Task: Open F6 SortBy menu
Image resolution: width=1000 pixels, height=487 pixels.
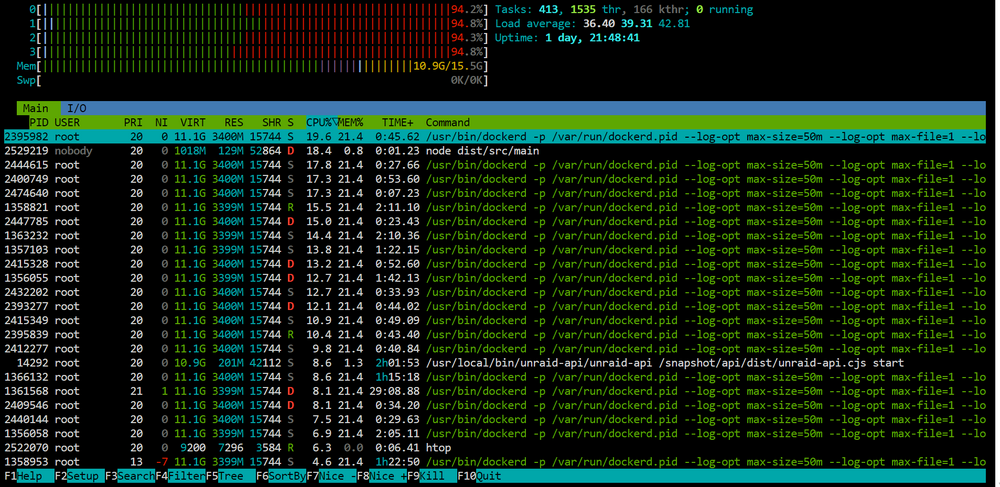Action: coord(281,476)
